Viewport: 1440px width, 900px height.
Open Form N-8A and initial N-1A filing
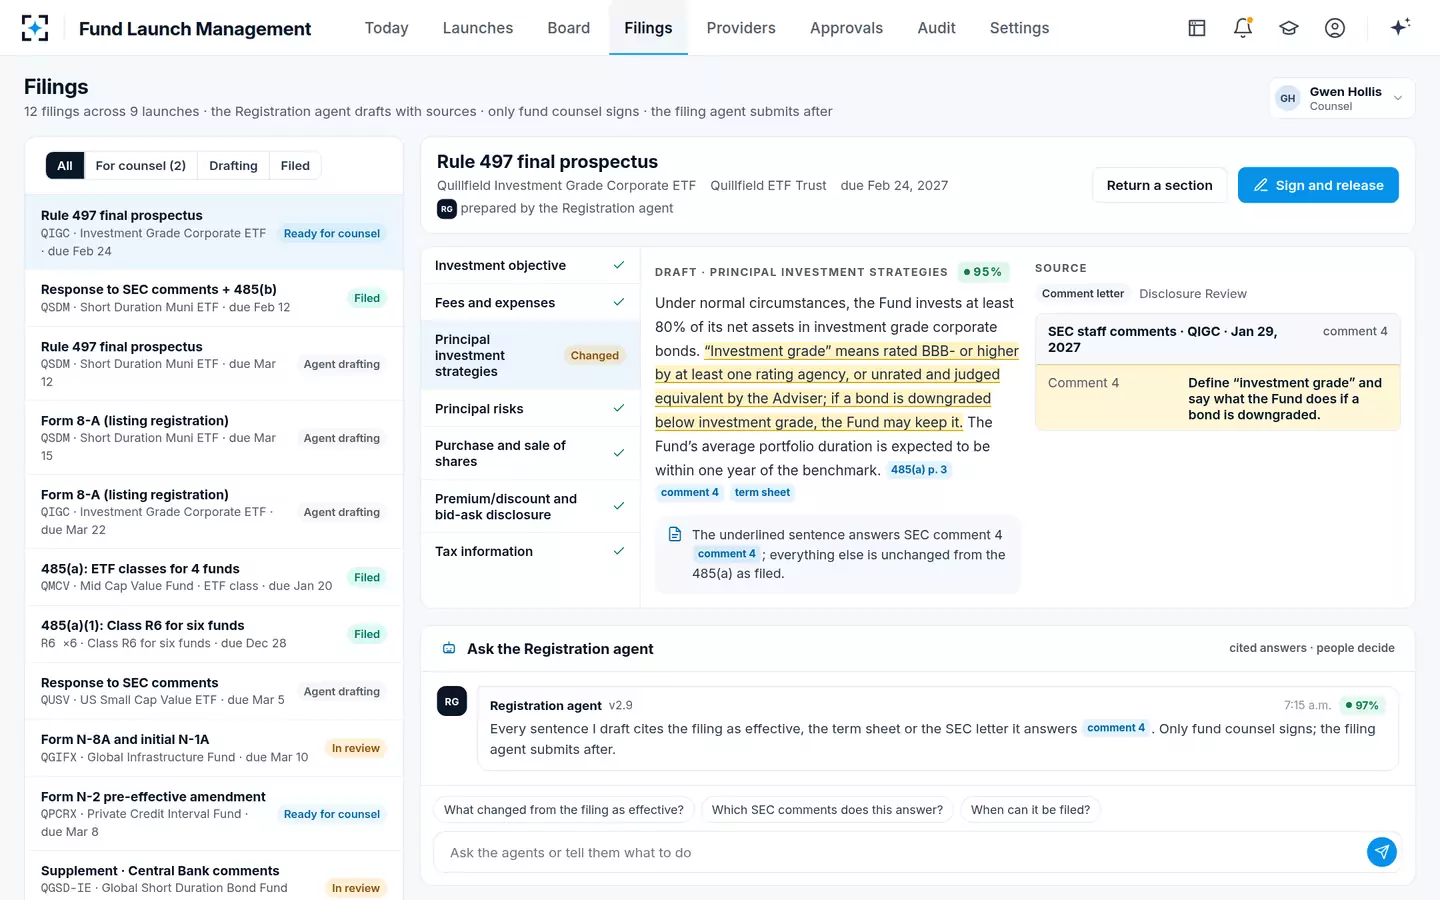pyautogui.click(x=213, y=748)
